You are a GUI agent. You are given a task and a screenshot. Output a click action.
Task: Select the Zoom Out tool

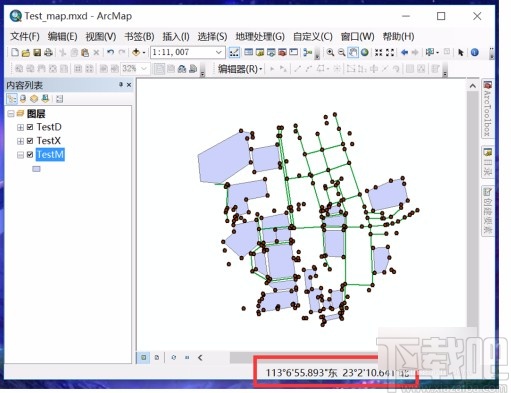tap(341, 52)
